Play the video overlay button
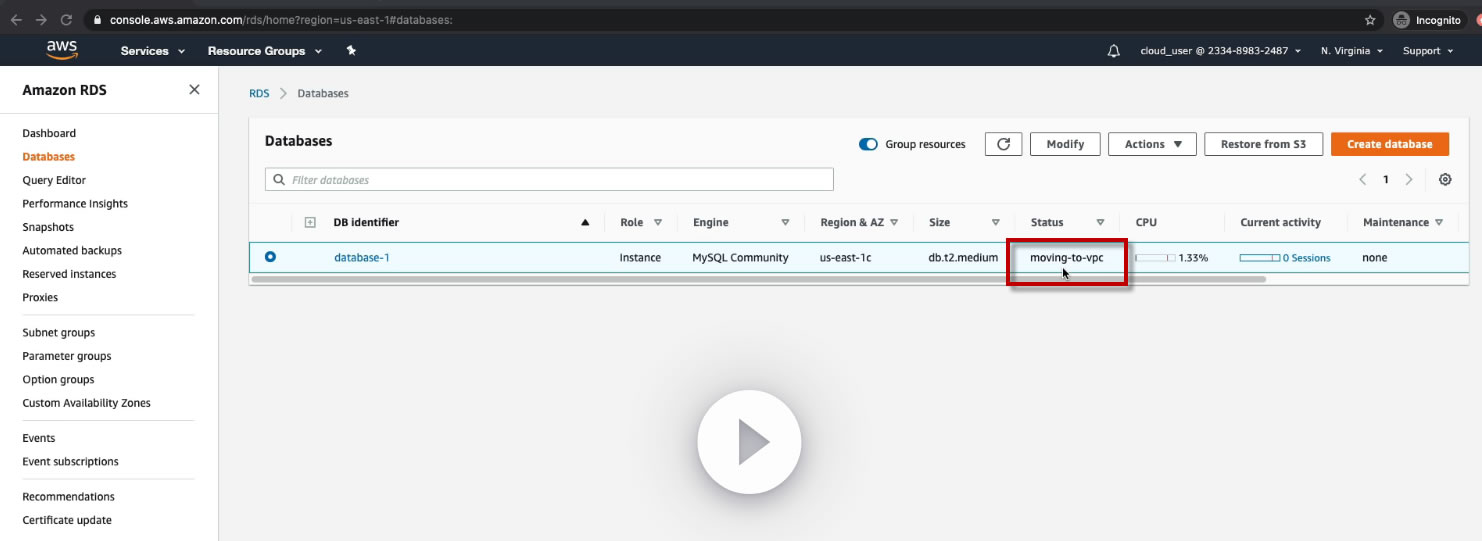The image size is (1482, 541). (x=749, y=442)
